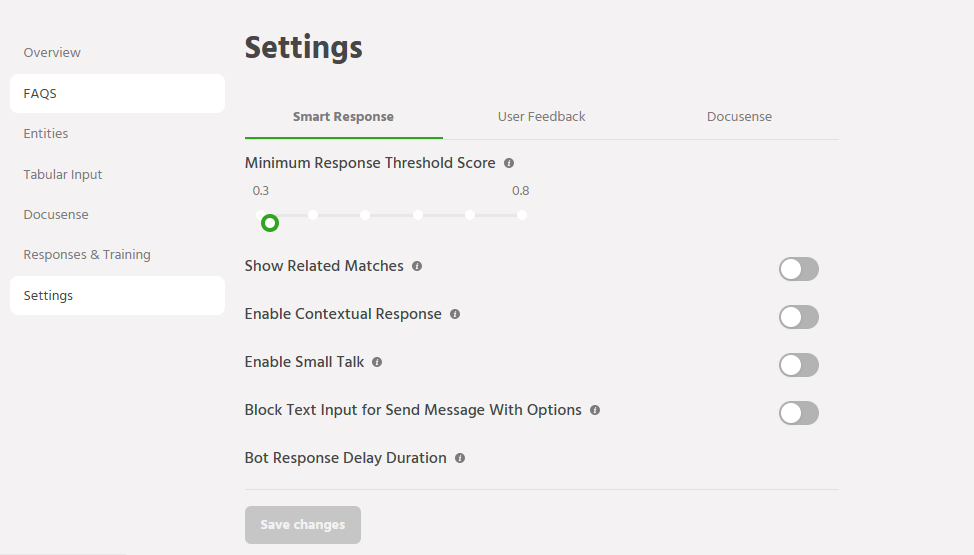The height and width of the screenshot is (555, 974).
Task: Click info icon beside Block Text Input option
Action: (x=595, y=410)
